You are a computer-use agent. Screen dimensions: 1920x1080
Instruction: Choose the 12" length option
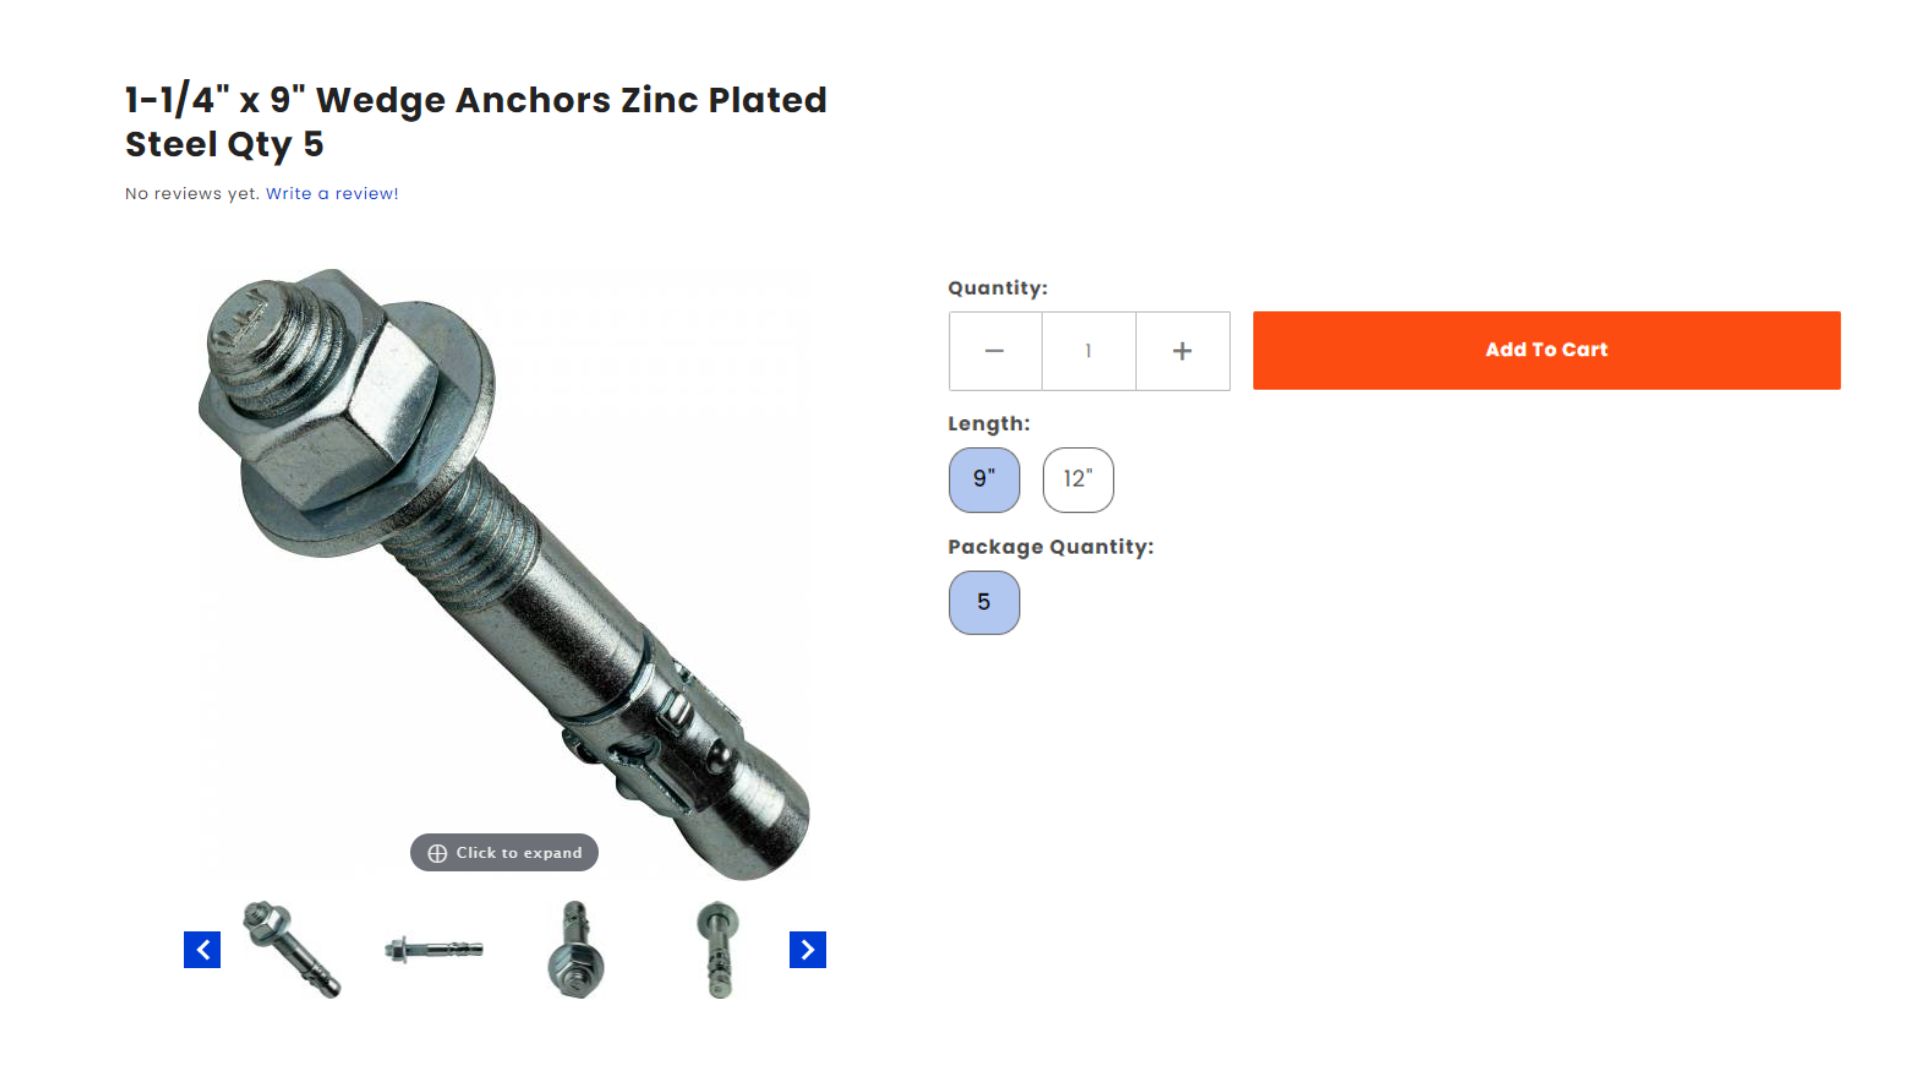pos(1078,480)
